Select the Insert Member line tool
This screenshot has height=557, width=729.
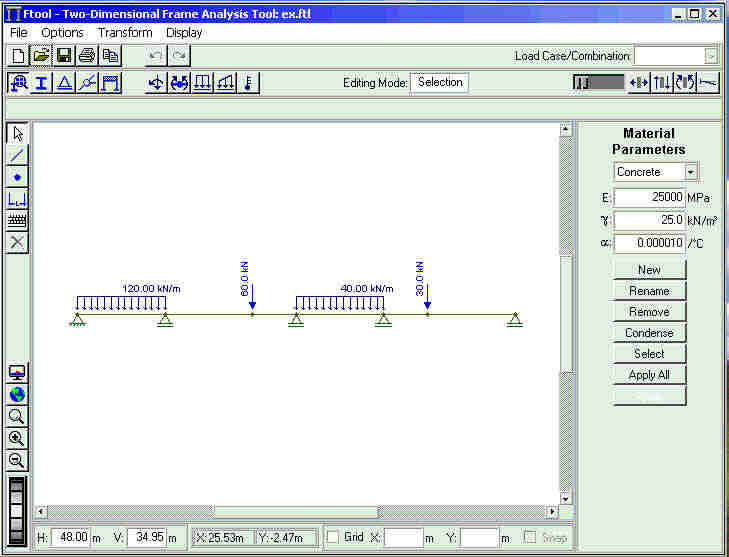(17, 155)
